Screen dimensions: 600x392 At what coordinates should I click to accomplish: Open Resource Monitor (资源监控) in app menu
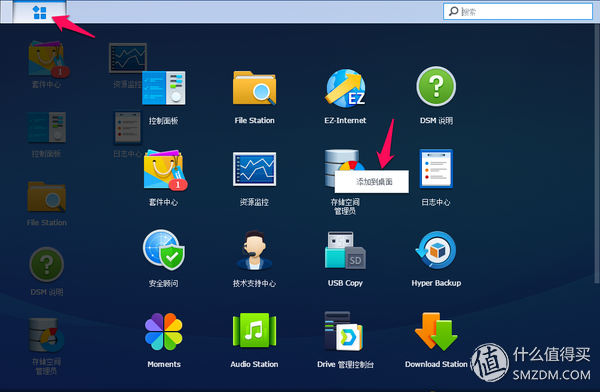[254, 169]
